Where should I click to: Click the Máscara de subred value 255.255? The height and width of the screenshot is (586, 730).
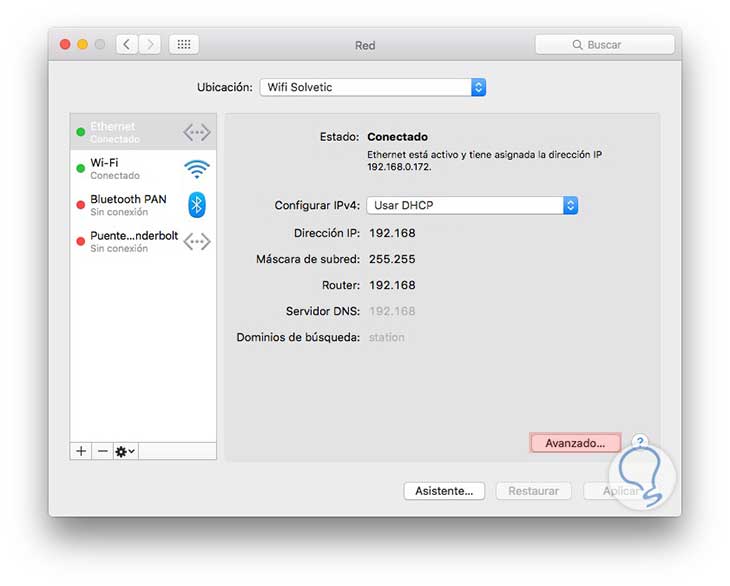(x=392, y=259)
